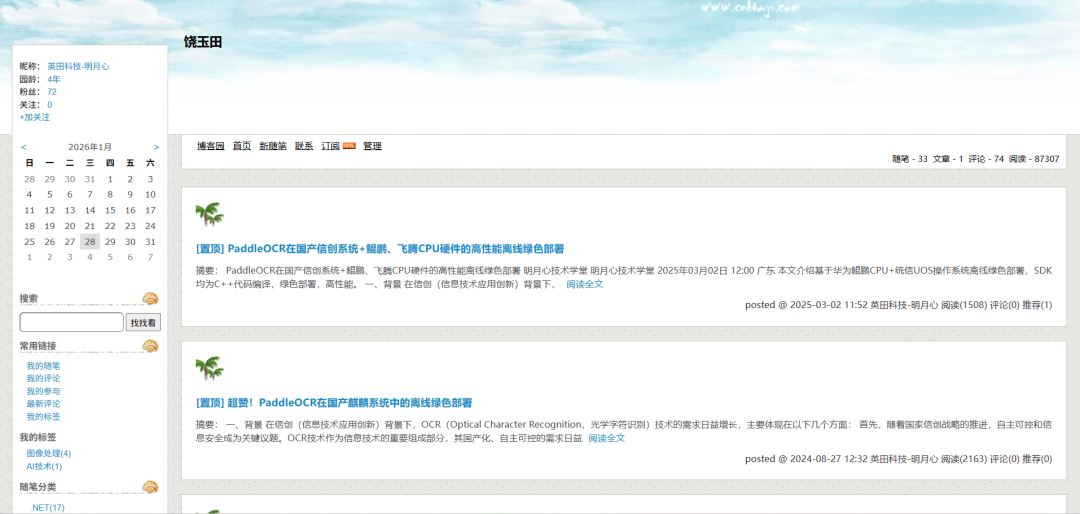Click the shell icon beside 搜索 heading
Viewport: 1080px width, 514px height.
(x=150, y=298)
